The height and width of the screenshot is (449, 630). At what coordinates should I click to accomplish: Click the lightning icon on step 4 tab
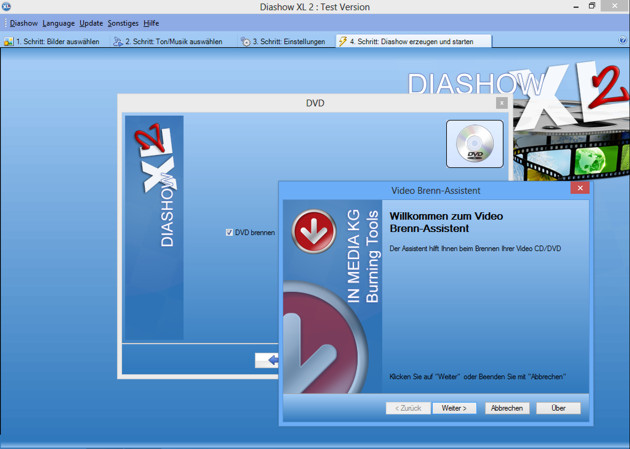tap(343, 41)
